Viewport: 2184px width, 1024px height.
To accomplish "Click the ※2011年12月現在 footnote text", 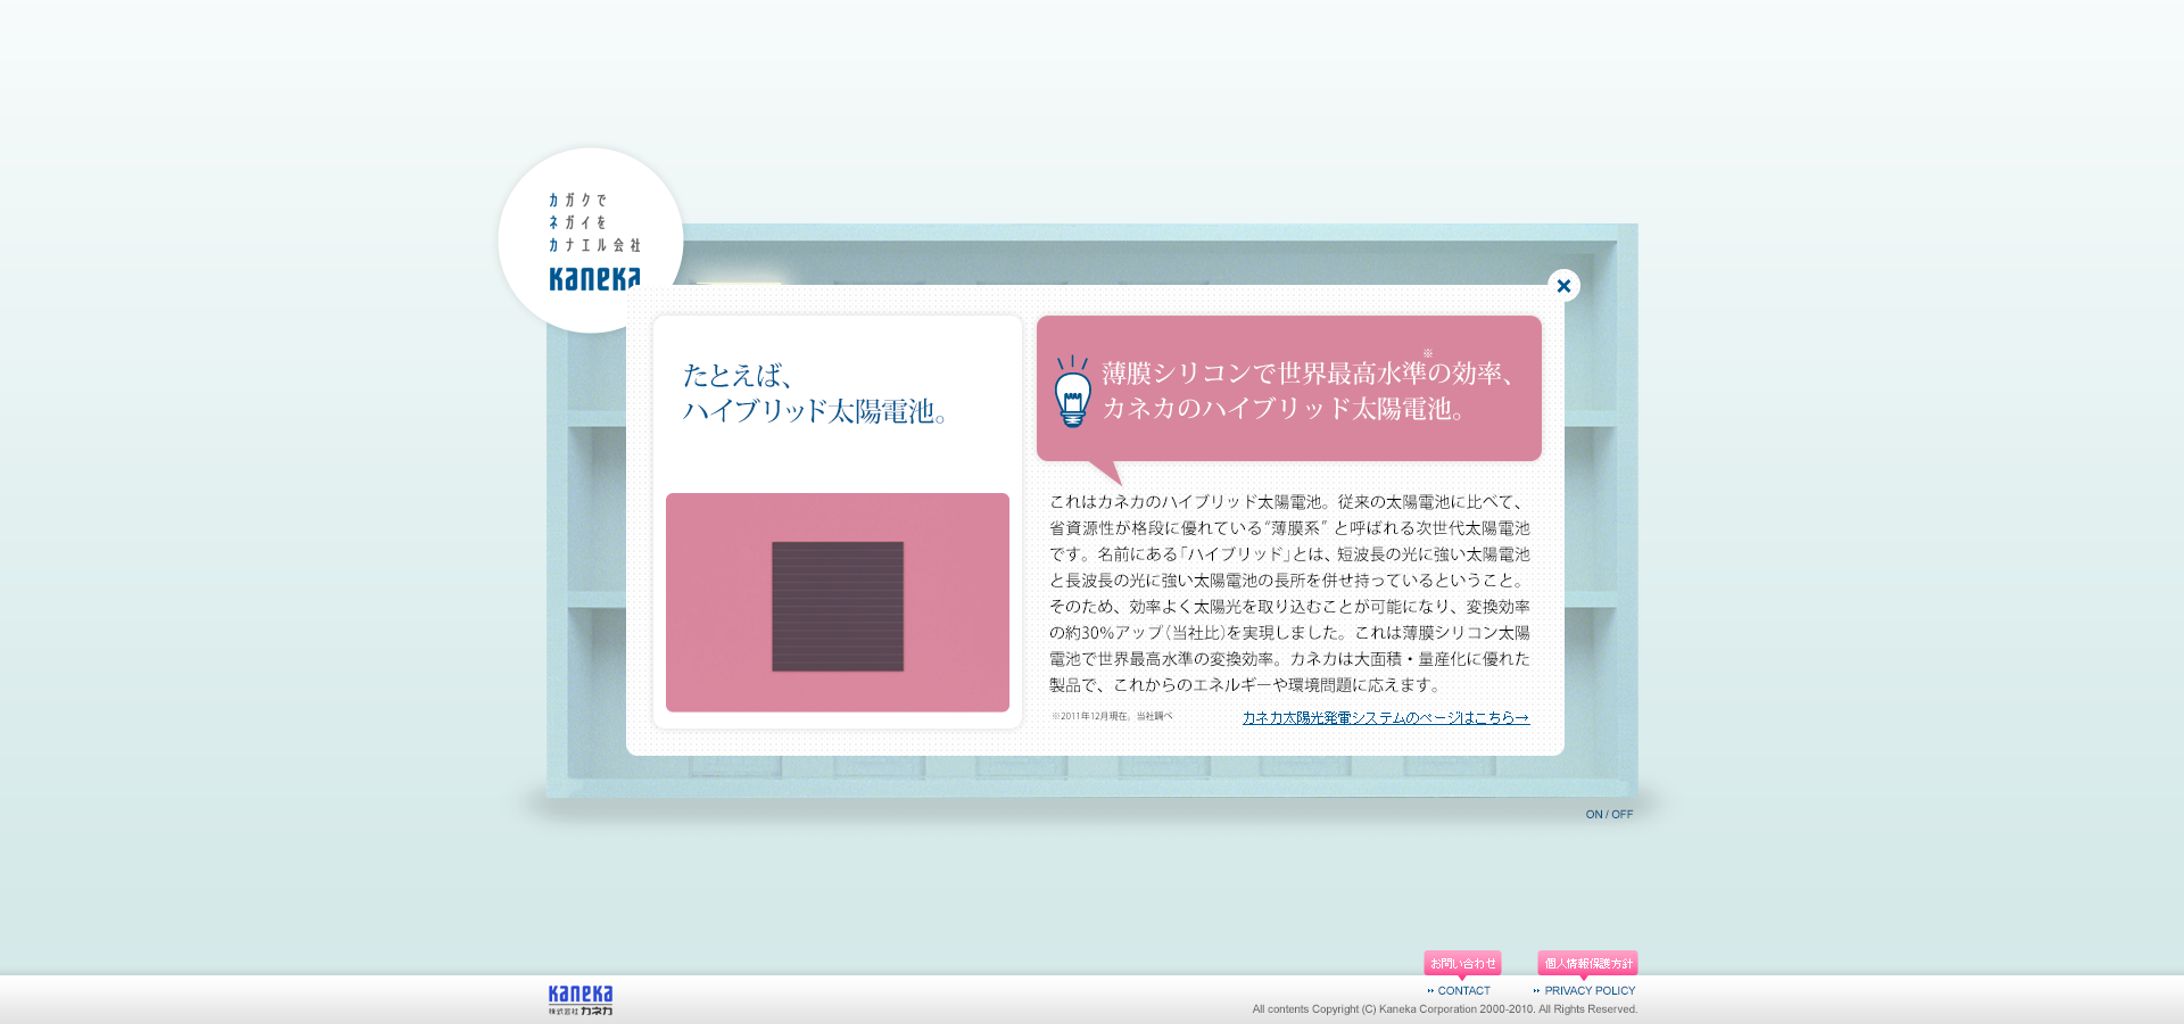I will click(1111, 716).
